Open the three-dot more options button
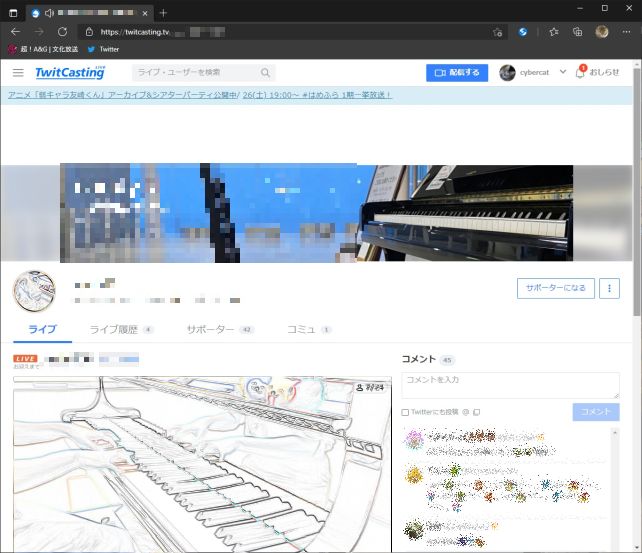Screen dimensions: 642x553 point(609,288)
